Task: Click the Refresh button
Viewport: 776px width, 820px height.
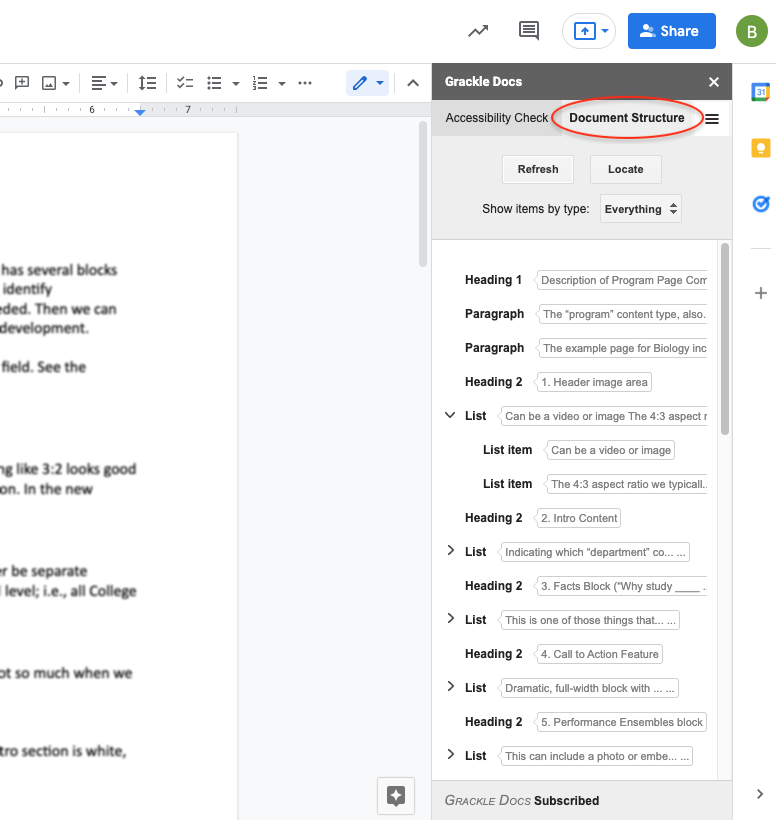Action: pos(538,169)
